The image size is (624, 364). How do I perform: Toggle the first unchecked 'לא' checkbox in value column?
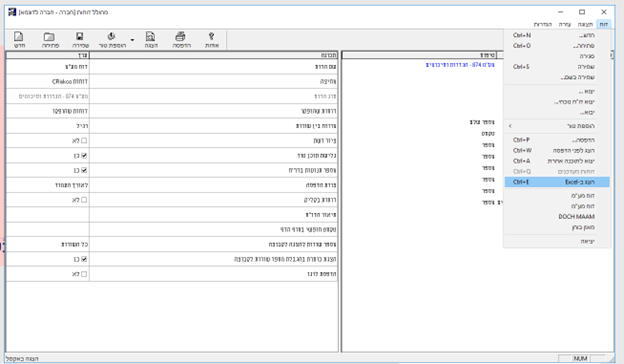tap(84, 140)
